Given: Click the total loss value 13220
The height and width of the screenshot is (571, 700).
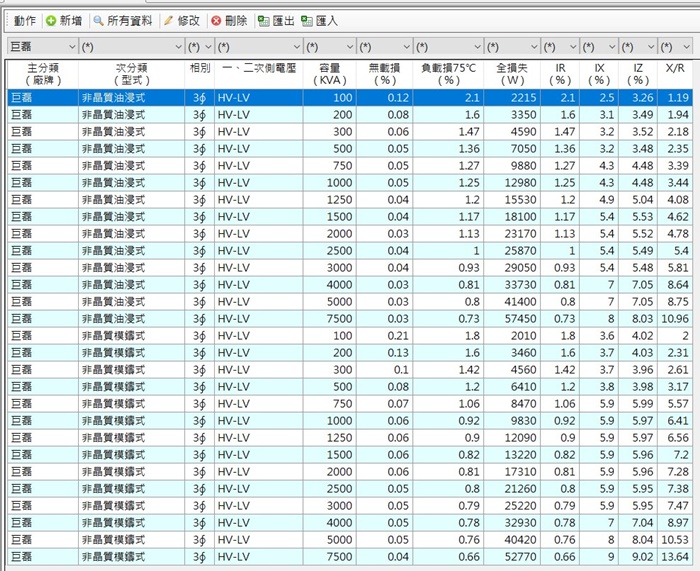Looking at the screenshot, I should coord(520,454).
